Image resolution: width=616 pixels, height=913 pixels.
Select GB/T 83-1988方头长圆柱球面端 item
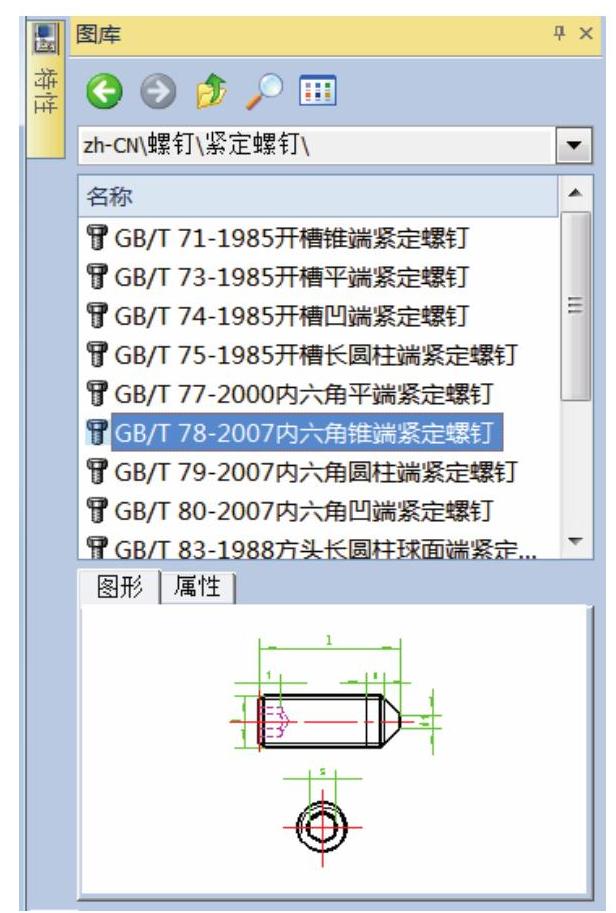pyautogui.click(x=325, y=548)
